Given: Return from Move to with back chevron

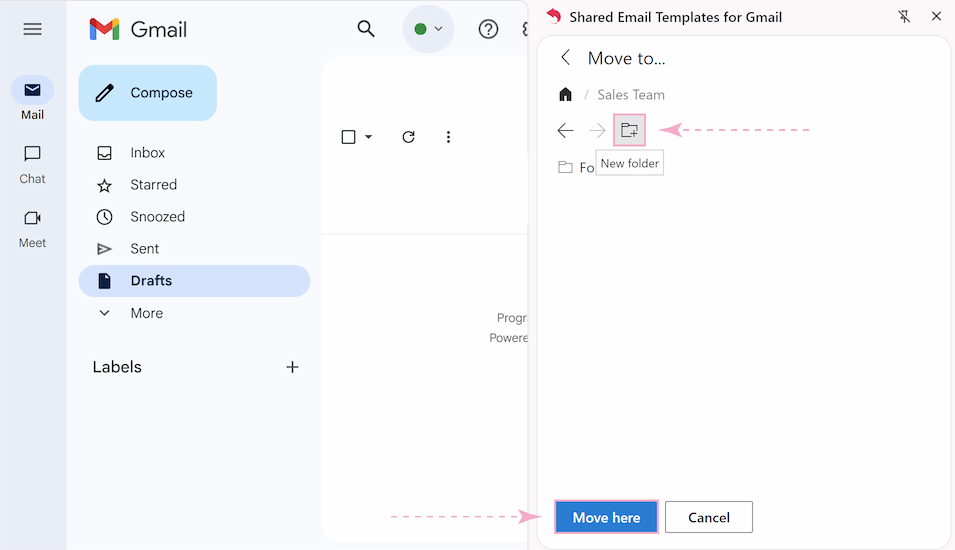Looking at the screenshot, I should click(566, 58).
